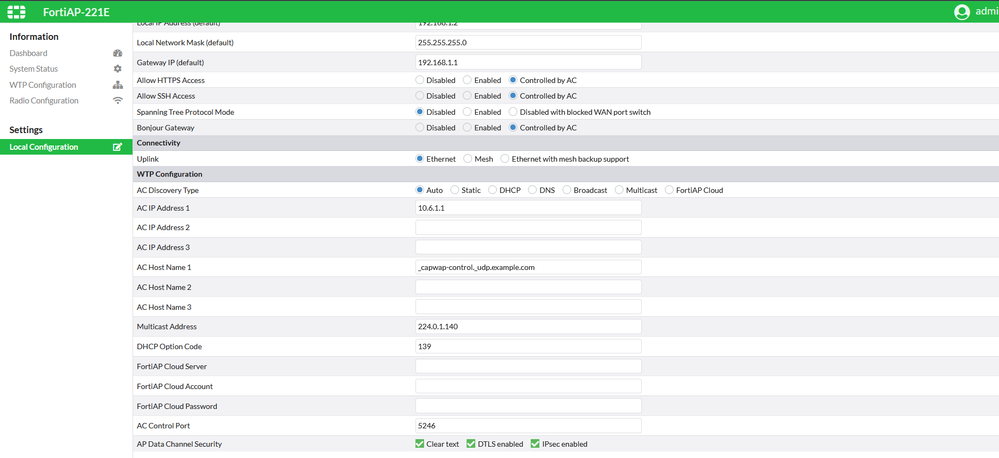Click the AC Control Port field
This screenshot has height=458, width=999.
click(528, 426)
